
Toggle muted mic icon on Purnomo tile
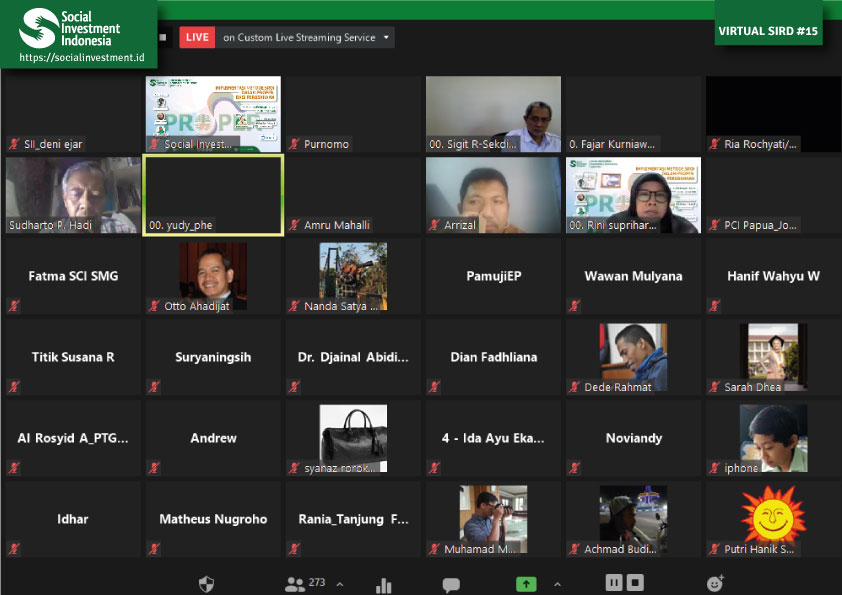294,144
